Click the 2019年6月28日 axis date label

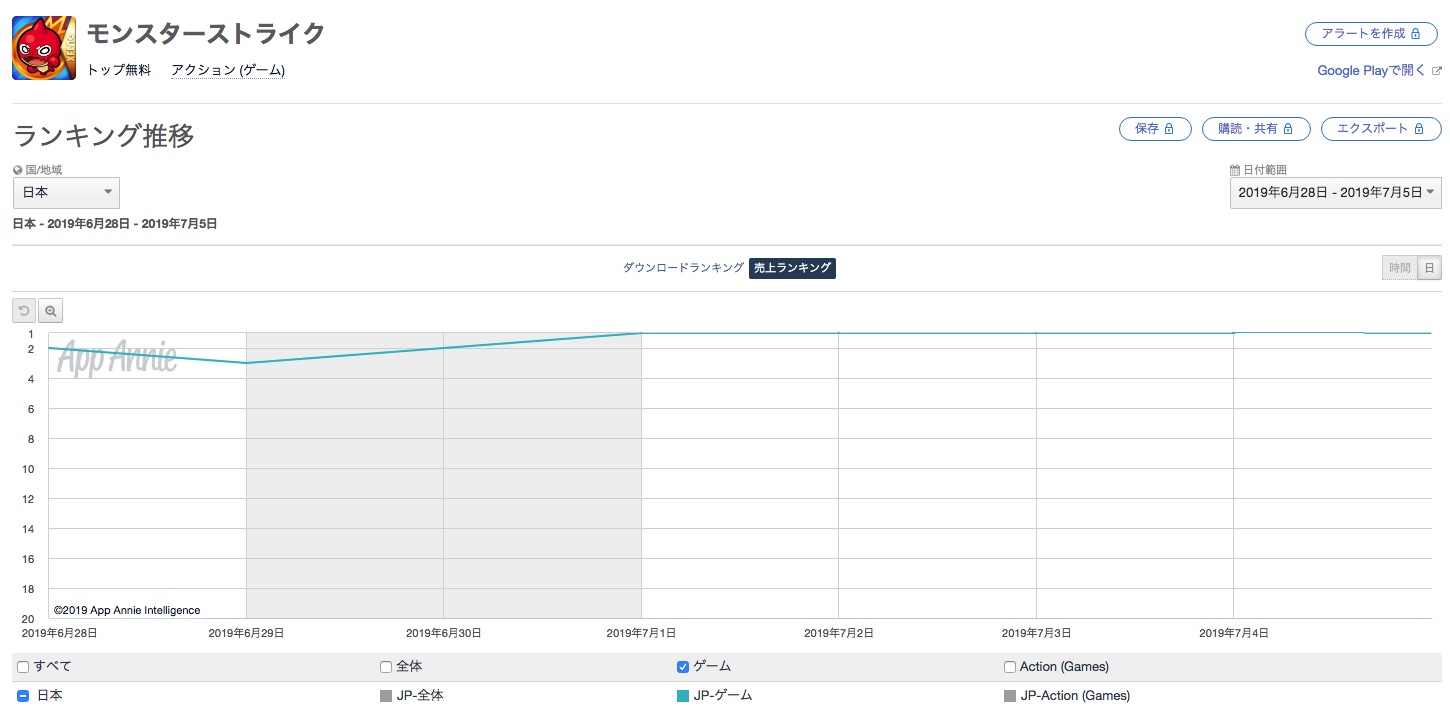(x=59, y=633)
